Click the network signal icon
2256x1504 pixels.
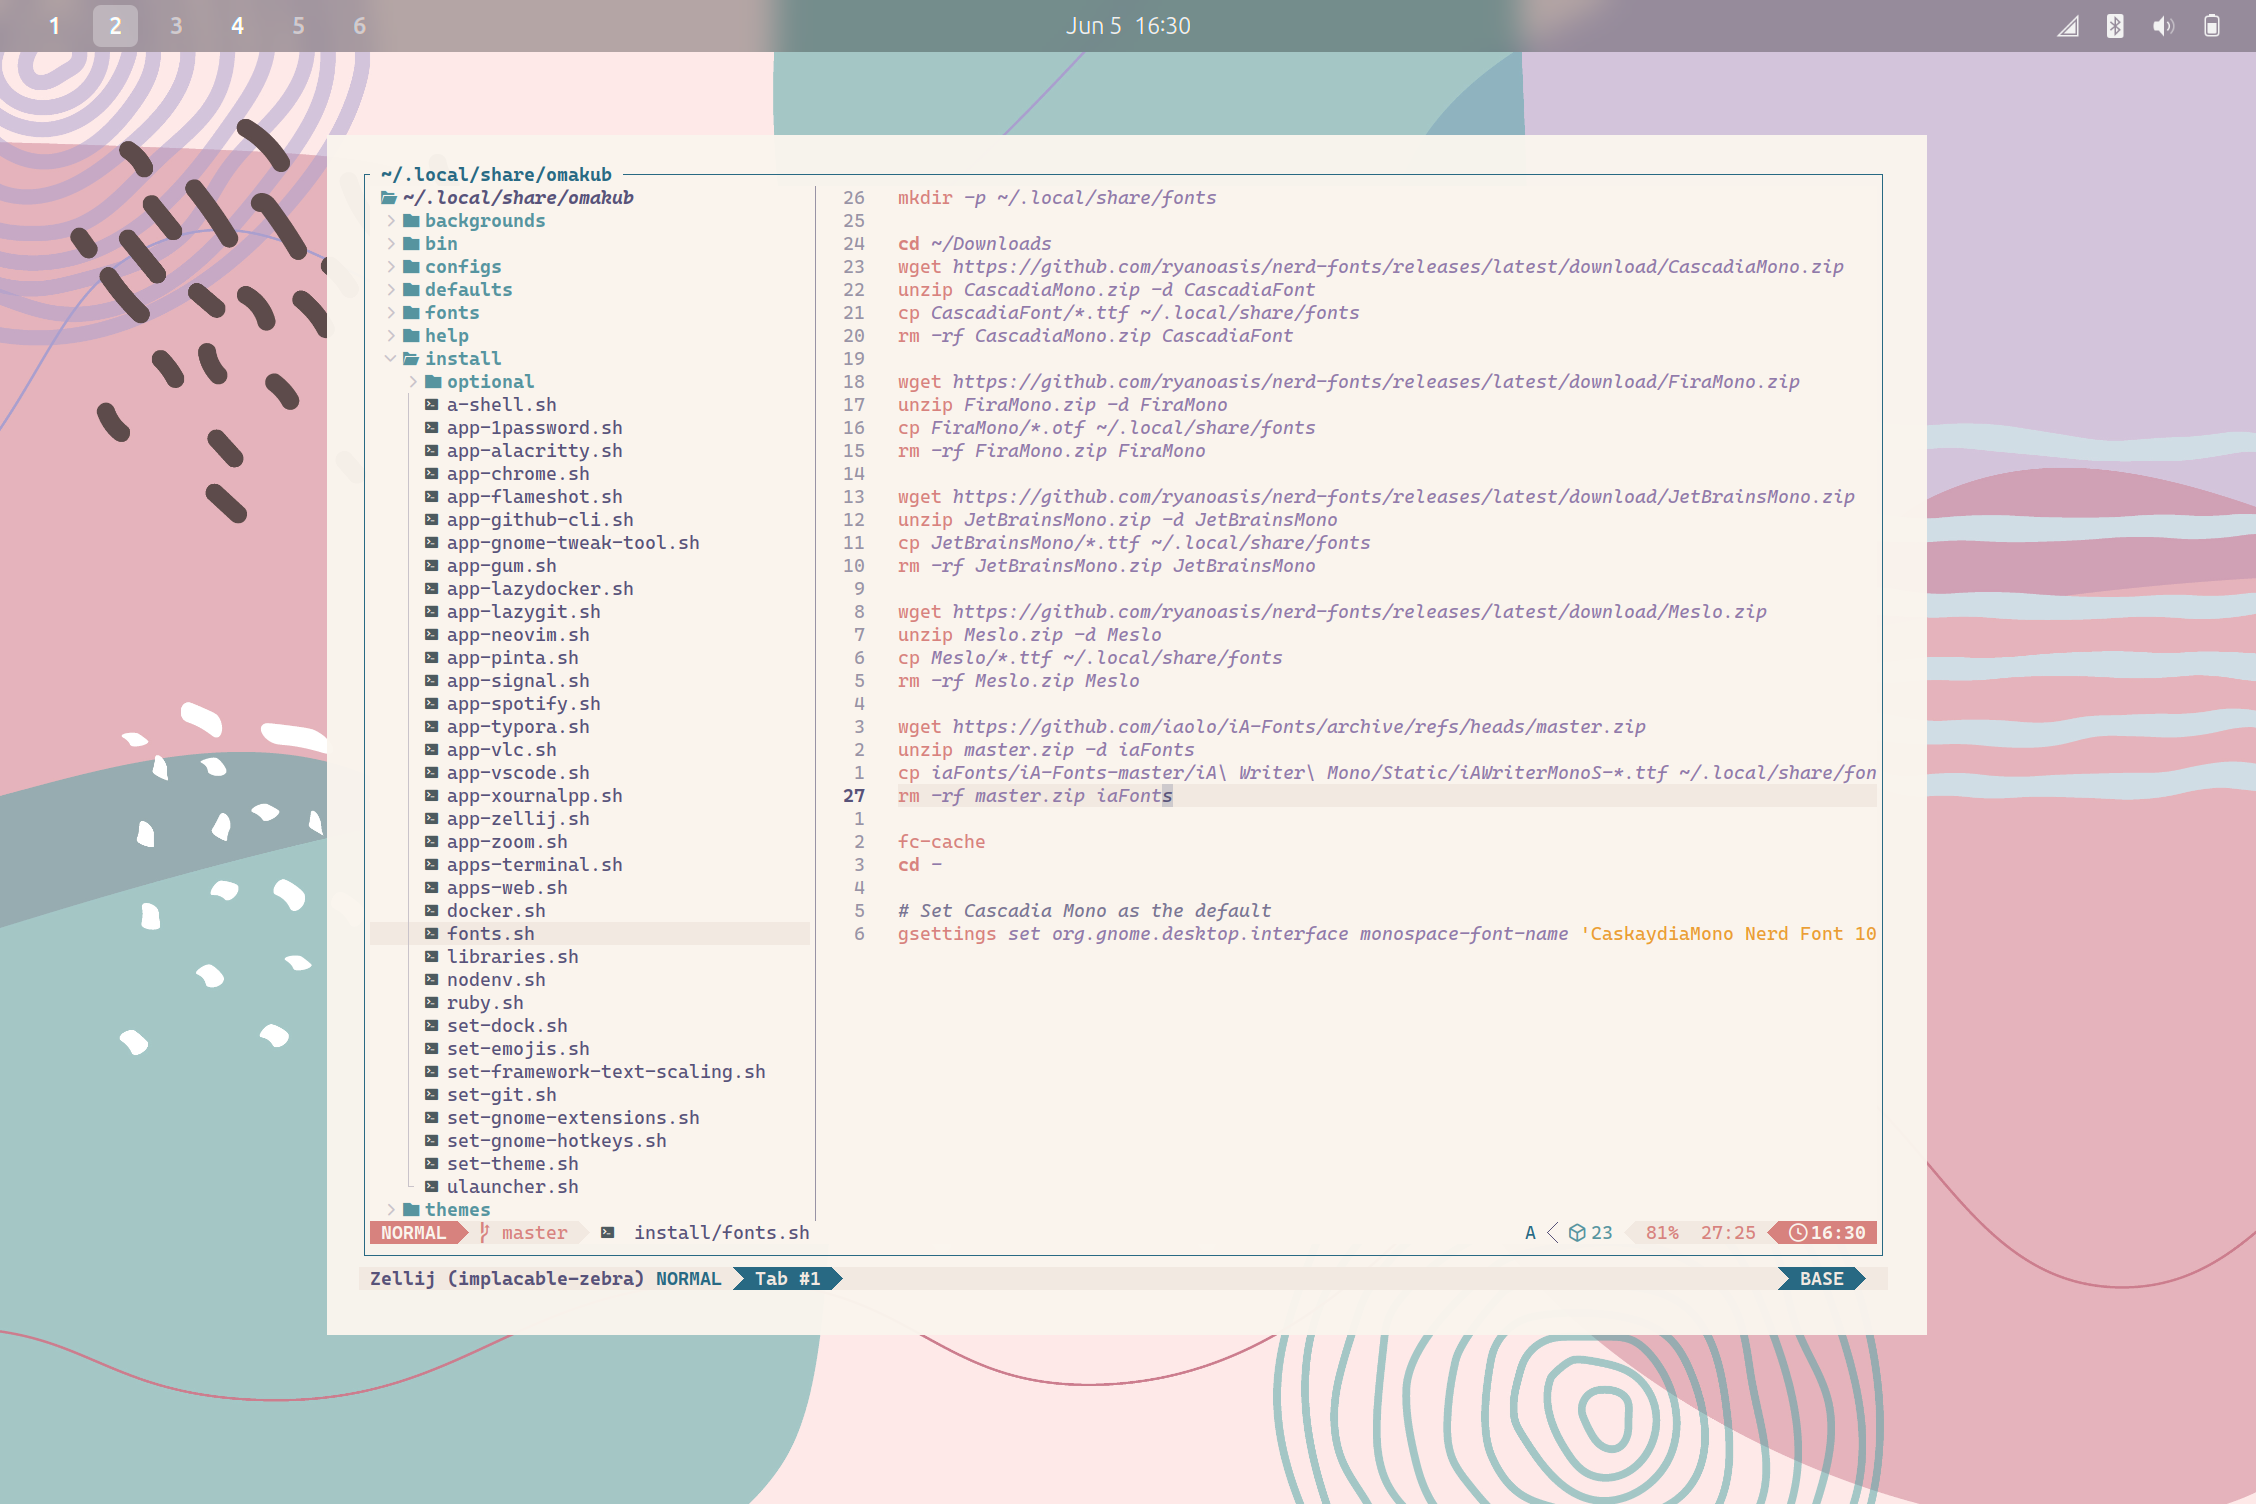(2067, 26)
